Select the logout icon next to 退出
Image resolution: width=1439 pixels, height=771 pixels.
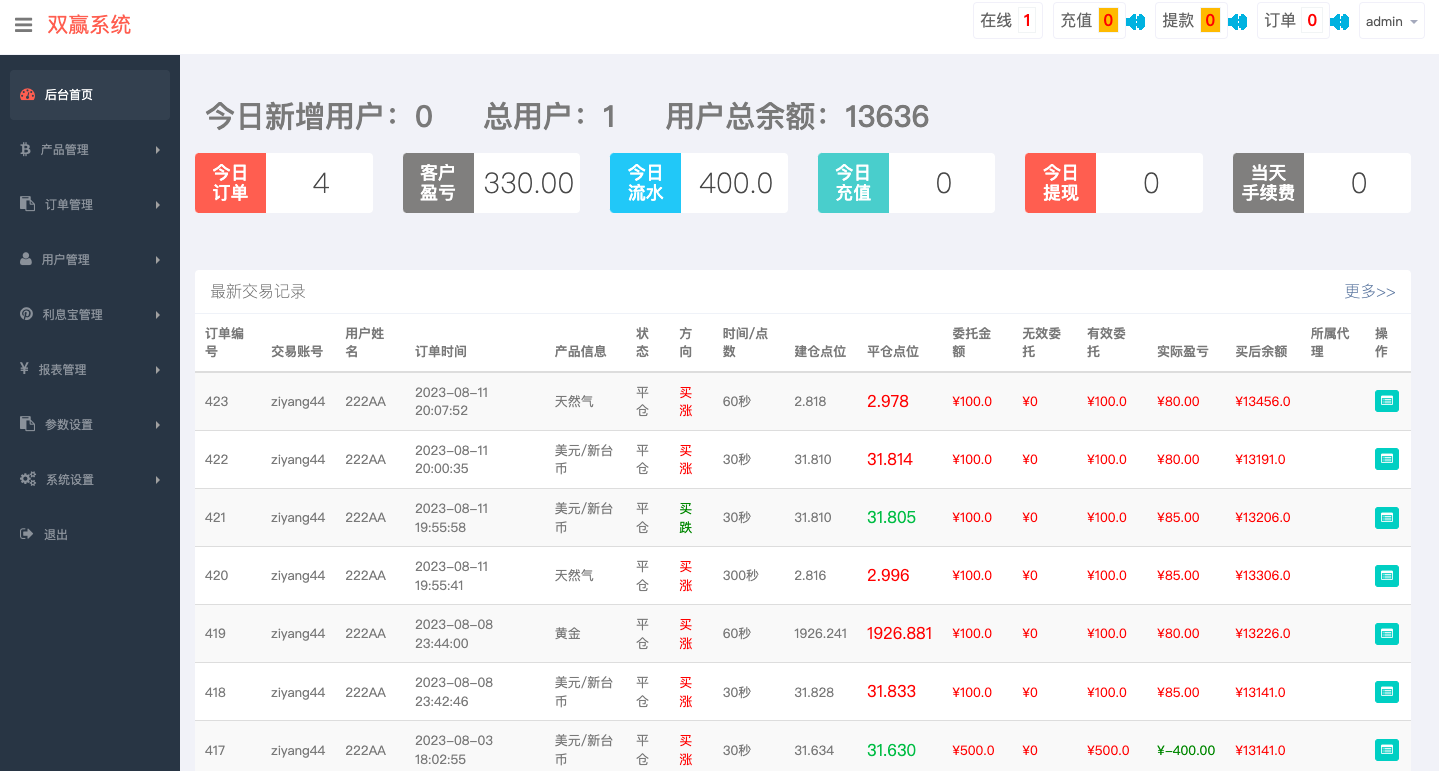27,534
